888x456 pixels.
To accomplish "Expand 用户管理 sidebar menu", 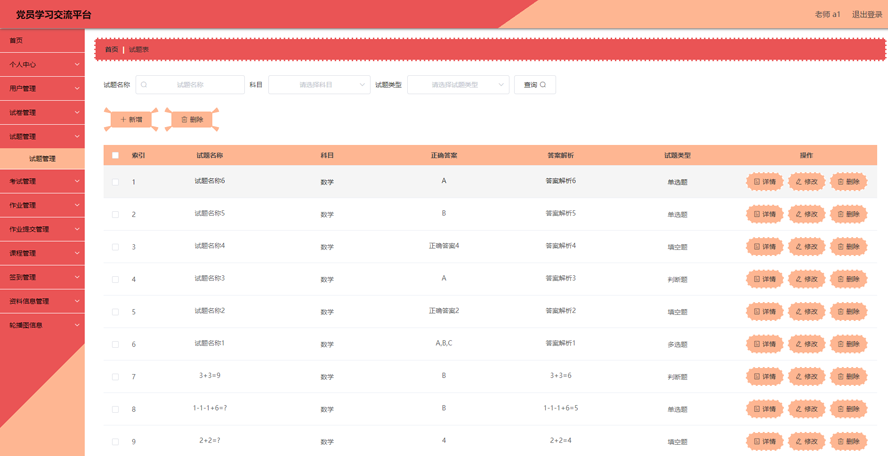I will [x=42, y=88].
